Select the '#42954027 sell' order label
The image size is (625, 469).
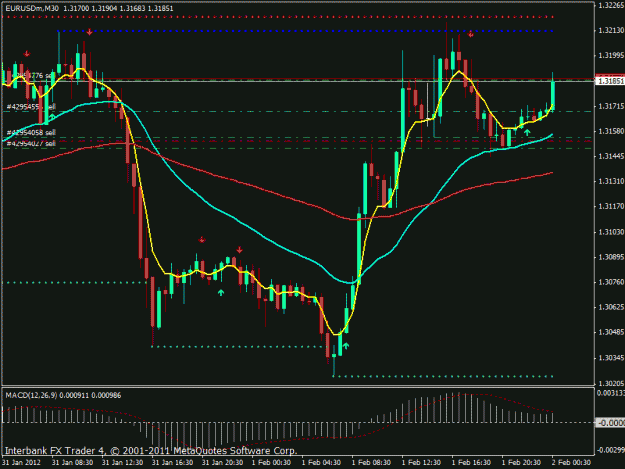pos(31,143)
